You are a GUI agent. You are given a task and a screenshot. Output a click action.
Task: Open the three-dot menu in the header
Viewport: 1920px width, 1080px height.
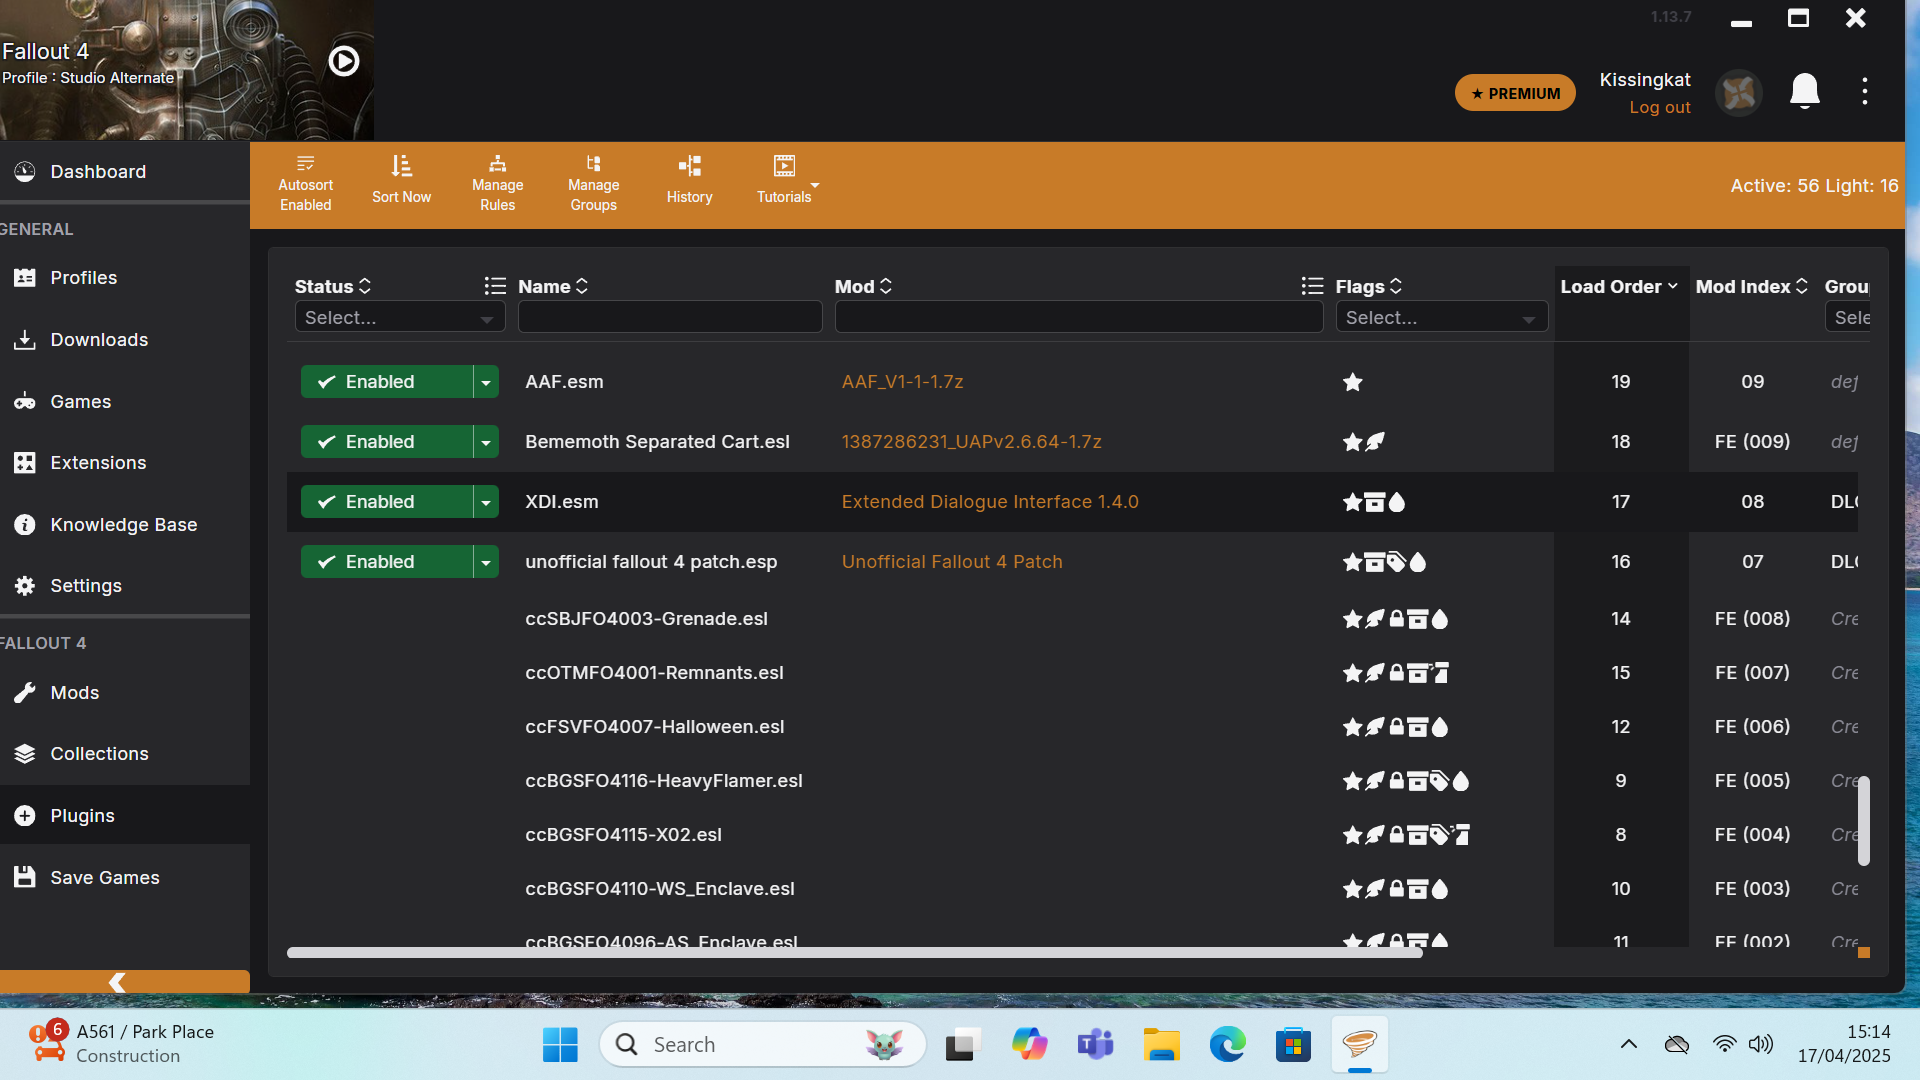click(x=1864, y=92)
